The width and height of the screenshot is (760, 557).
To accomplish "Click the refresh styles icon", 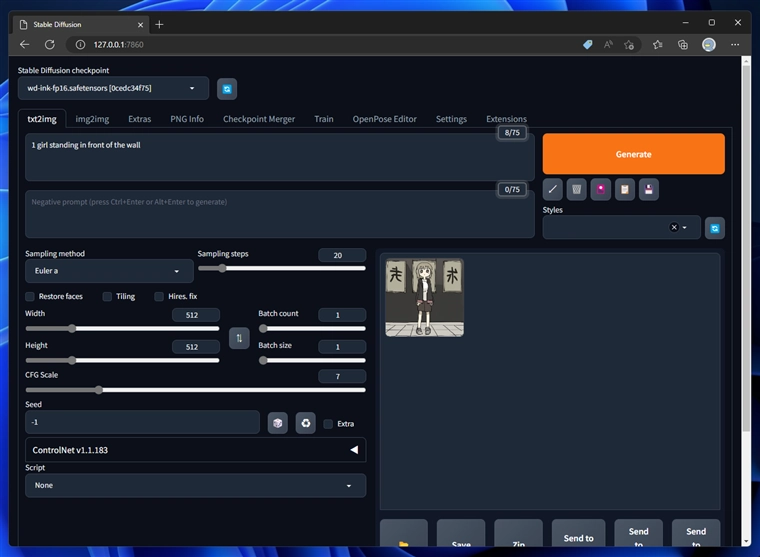I will click(x=715, y=228).
